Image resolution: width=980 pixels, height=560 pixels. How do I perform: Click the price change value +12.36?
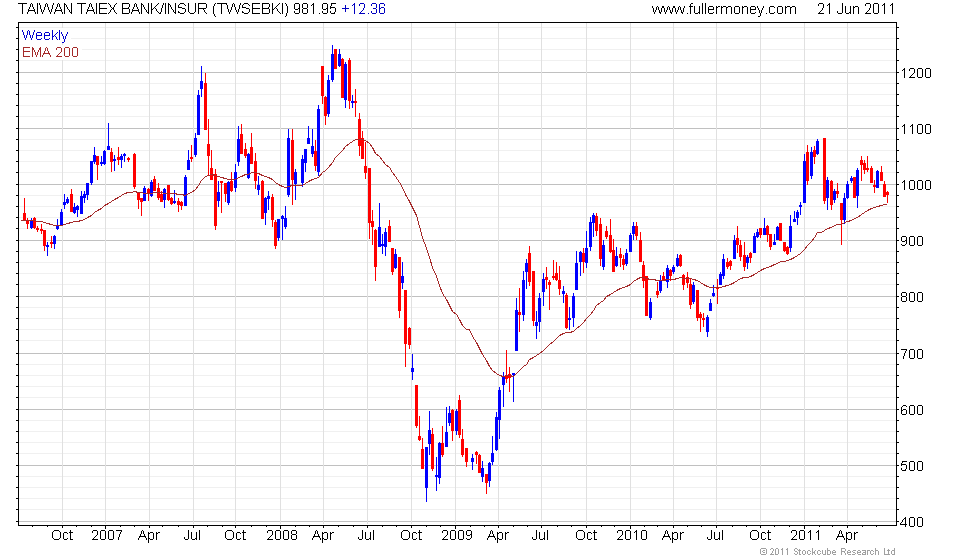(363, 9)
